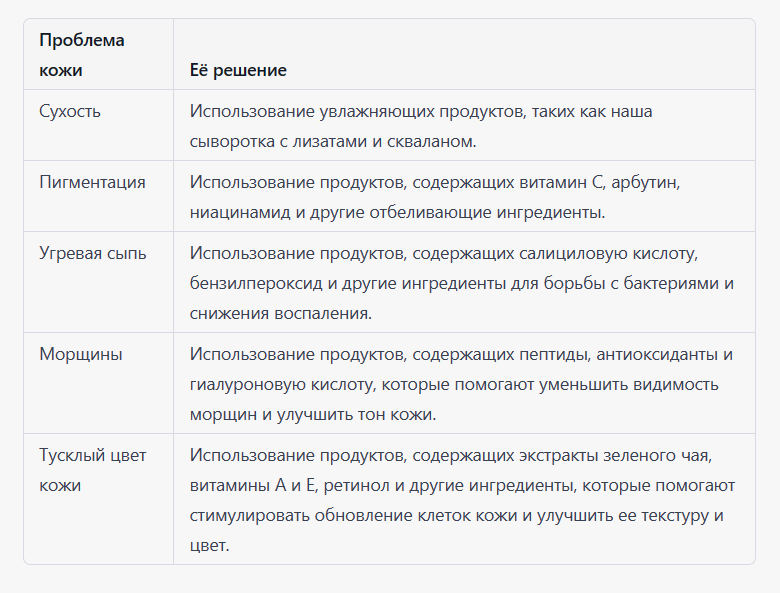The image size is (780, 593).
Task: Select the "Пигментация" table cell
Action: [x=92, y=182]
